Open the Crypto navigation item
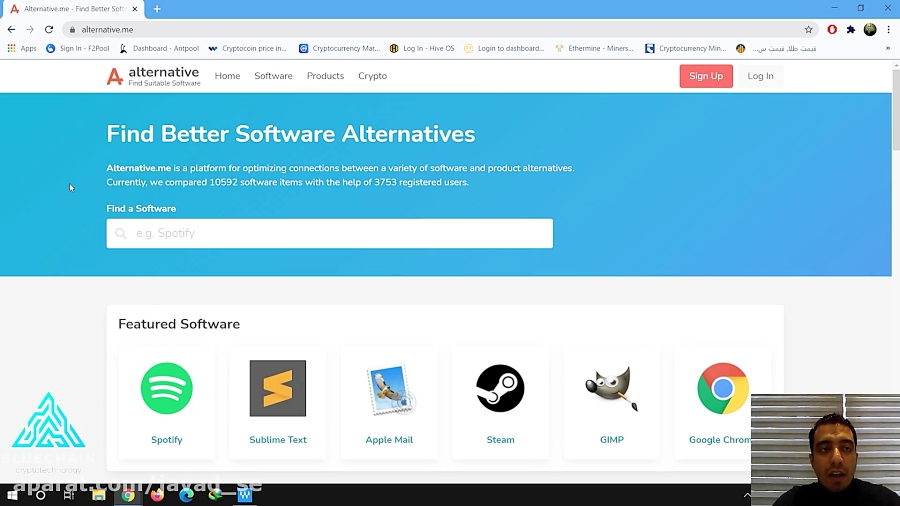The height and width of the screenshot is (506, 900). (x=373, y=76)
